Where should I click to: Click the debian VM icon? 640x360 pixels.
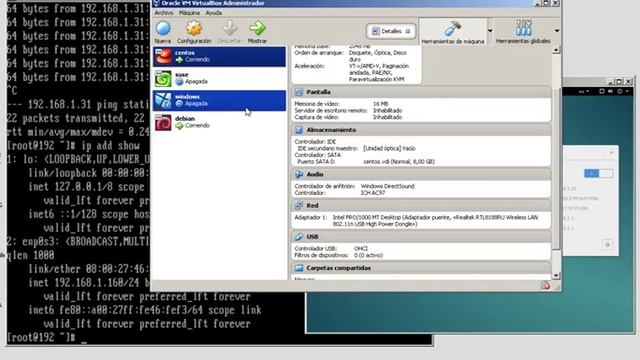tap(163, 122)
